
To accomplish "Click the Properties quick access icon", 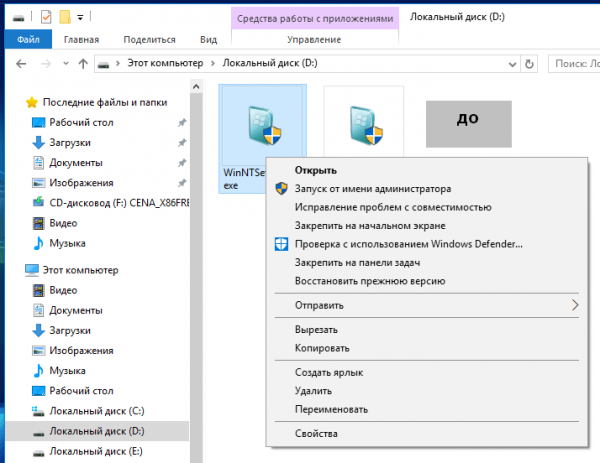I will [46, 17].
